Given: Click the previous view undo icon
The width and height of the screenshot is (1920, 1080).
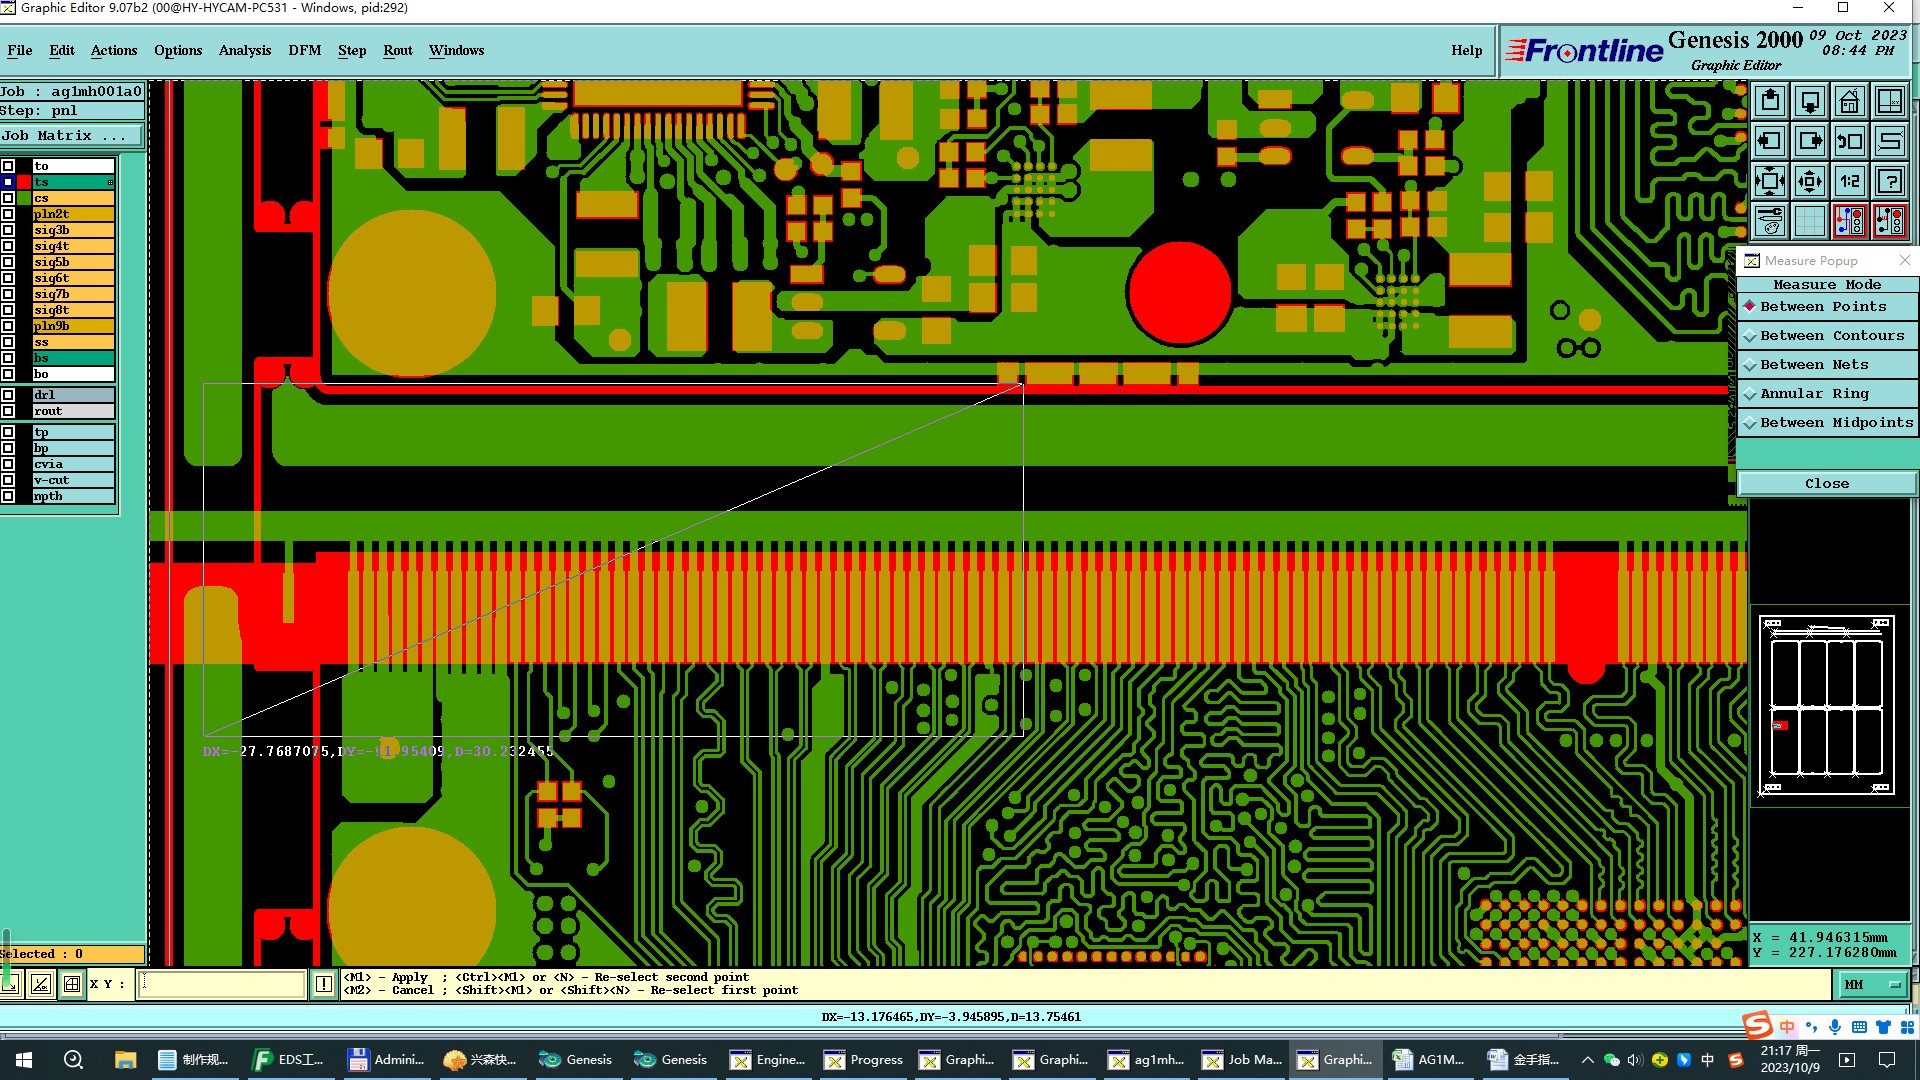Looking at the screenshot, I should click(1850, 141).
